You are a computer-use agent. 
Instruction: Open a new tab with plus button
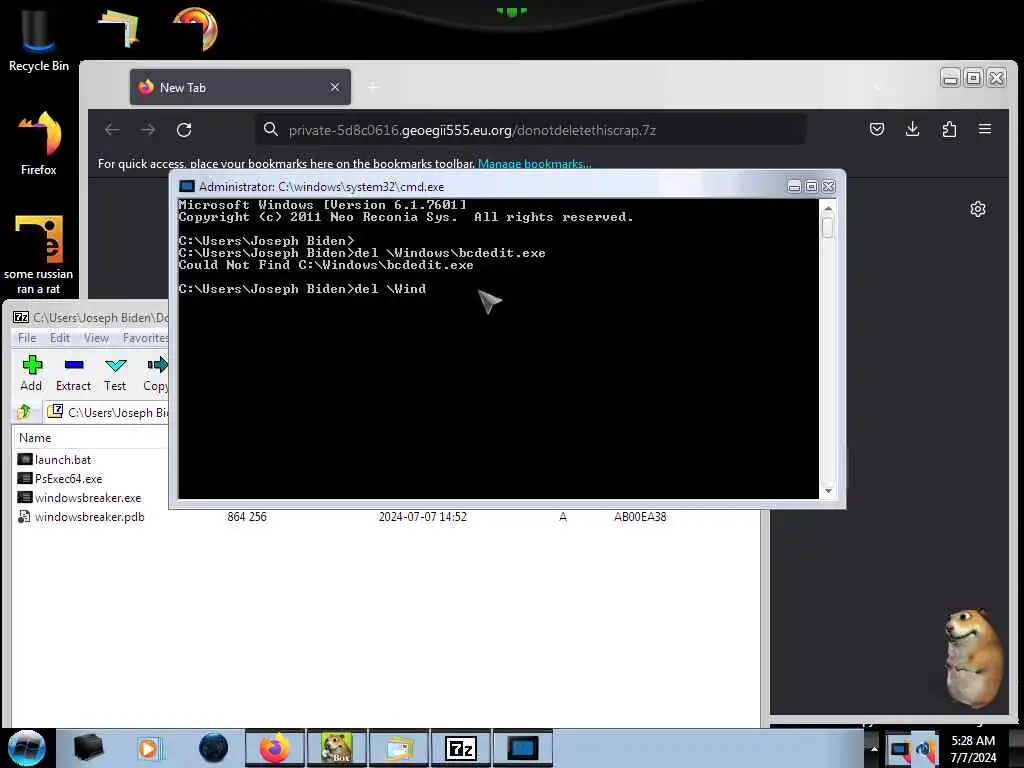374,87
